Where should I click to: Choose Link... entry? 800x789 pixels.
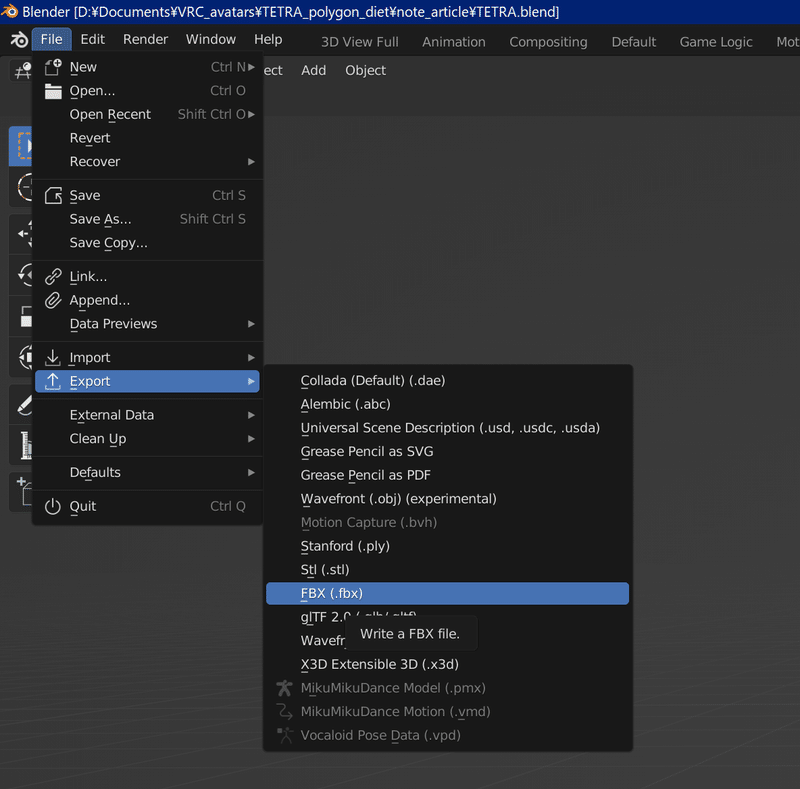click(148, 277)
